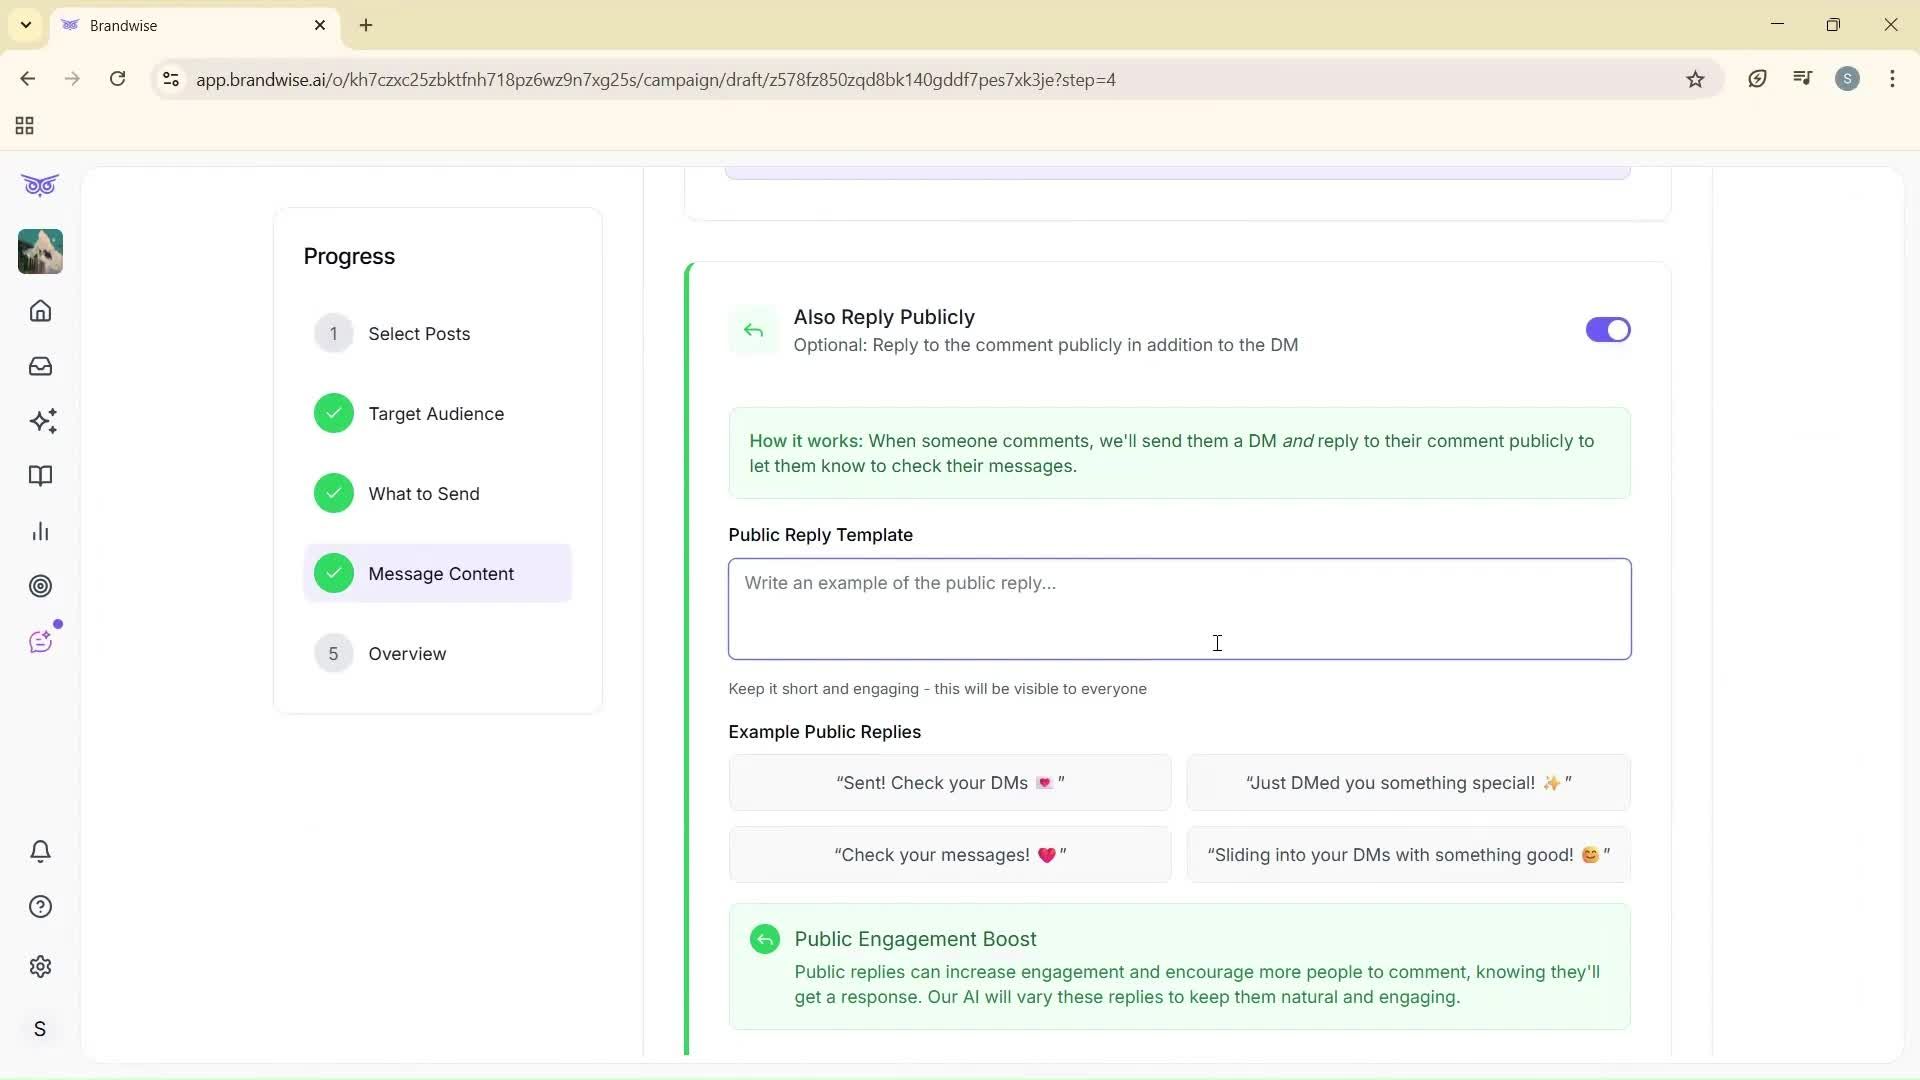
Task: Open the Target Audience step
Action: click(x=437, y=412)
